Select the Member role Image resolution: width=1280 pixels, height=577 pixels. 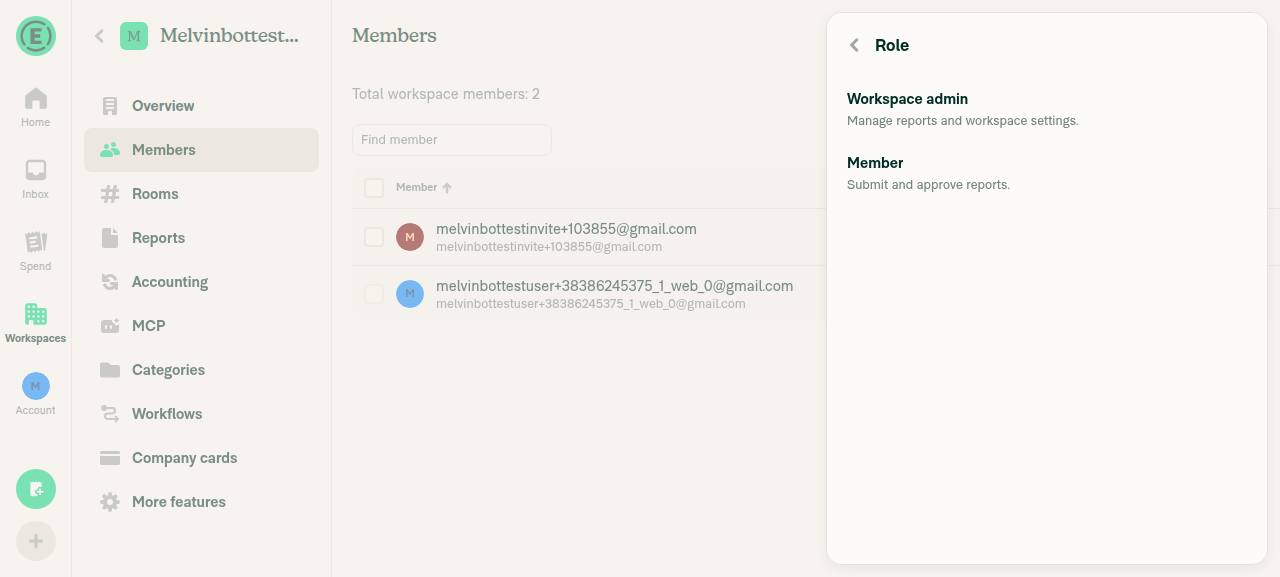point(1047,173)
